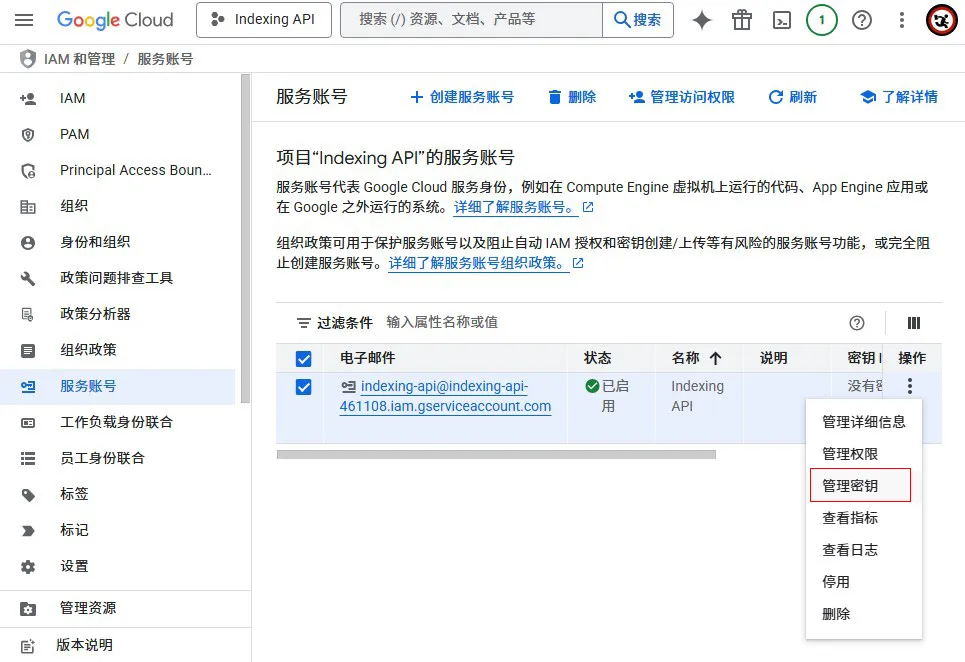
Task: Click the 政策问题排查工具 wrench icon
Action: [x=28, y=279]
